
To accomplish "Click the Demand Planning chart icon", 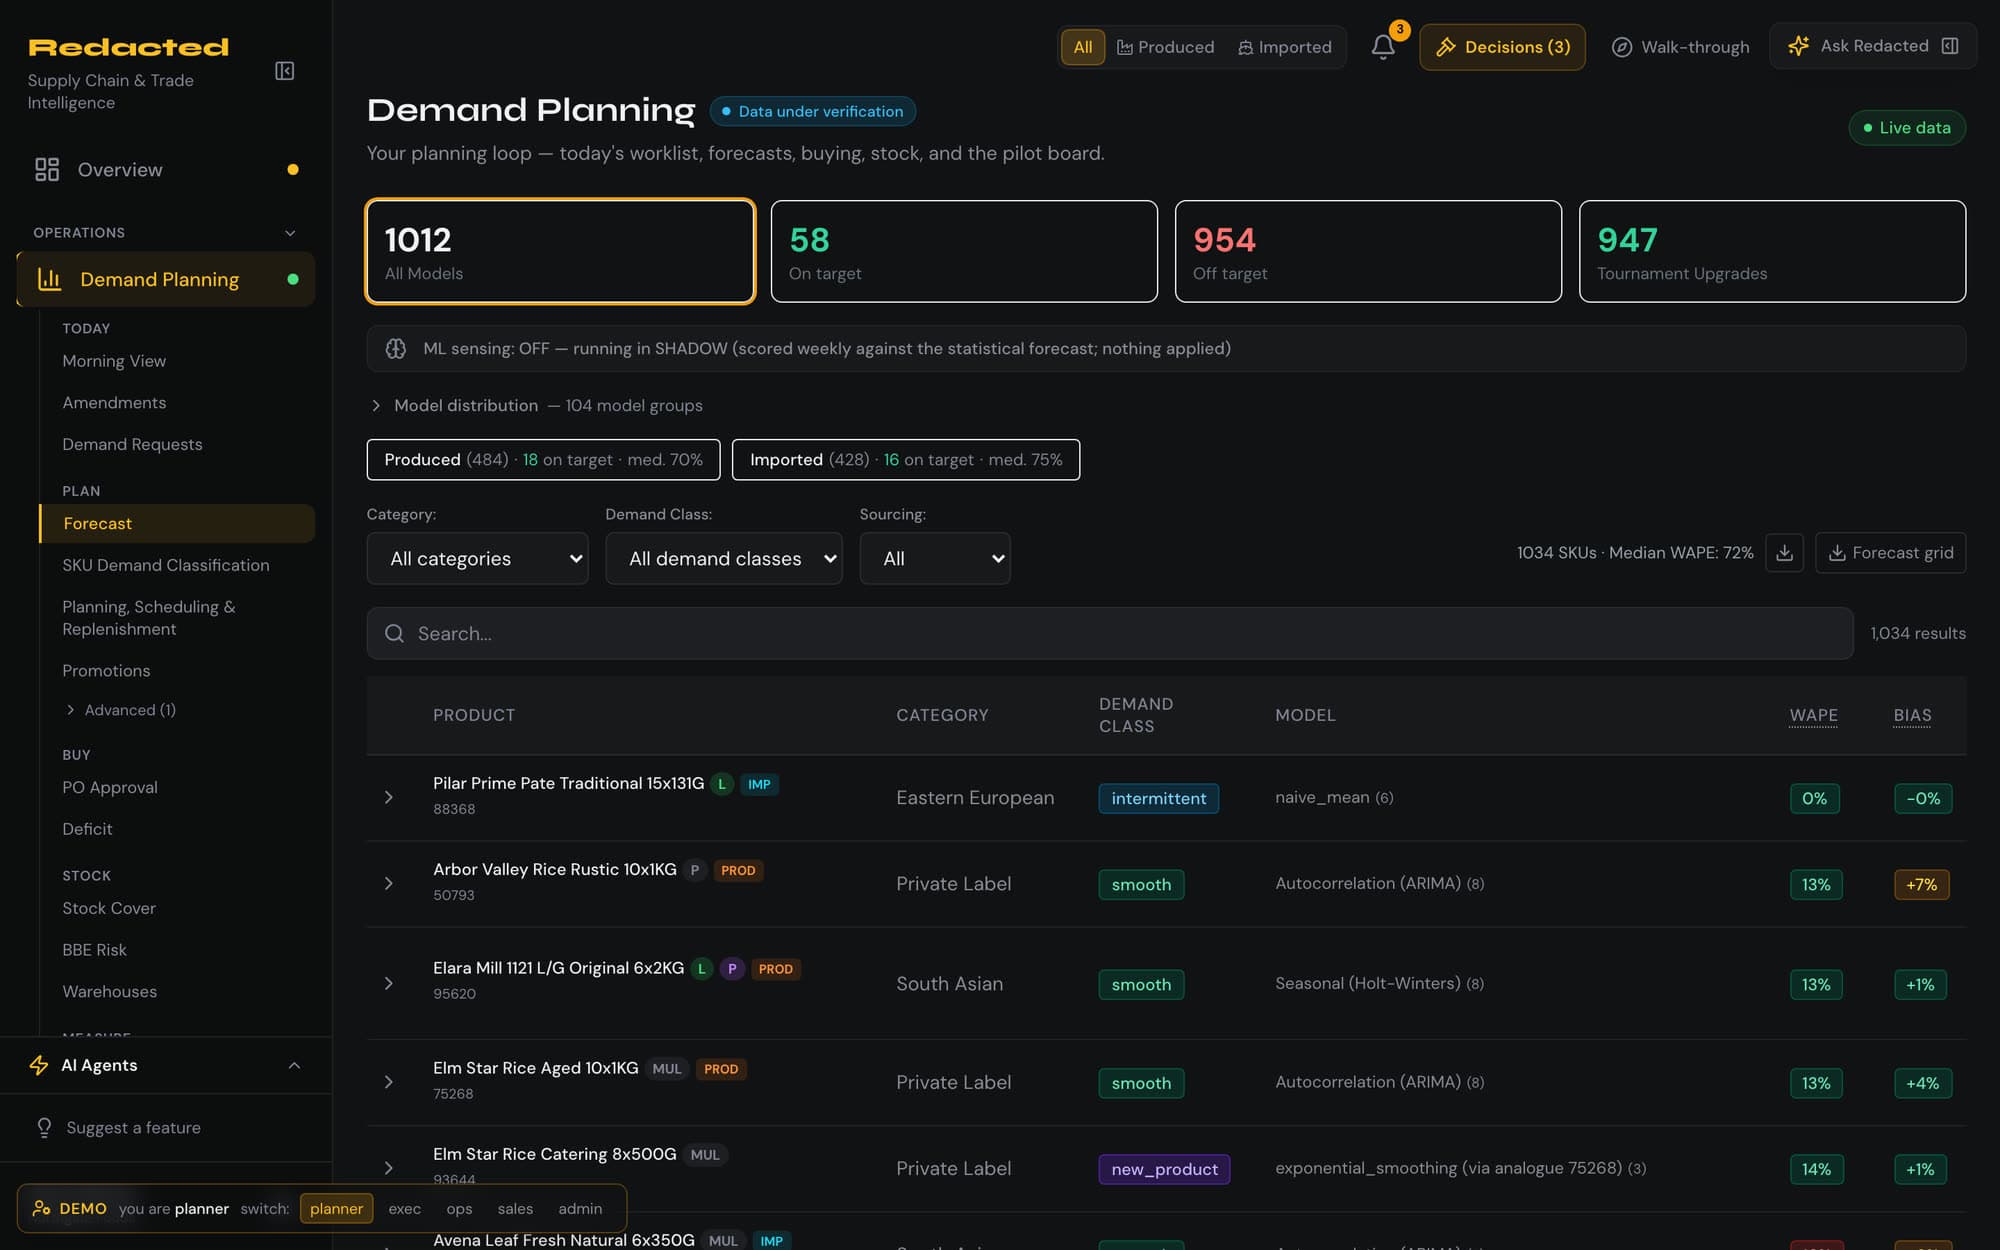I will coord(50,279).
